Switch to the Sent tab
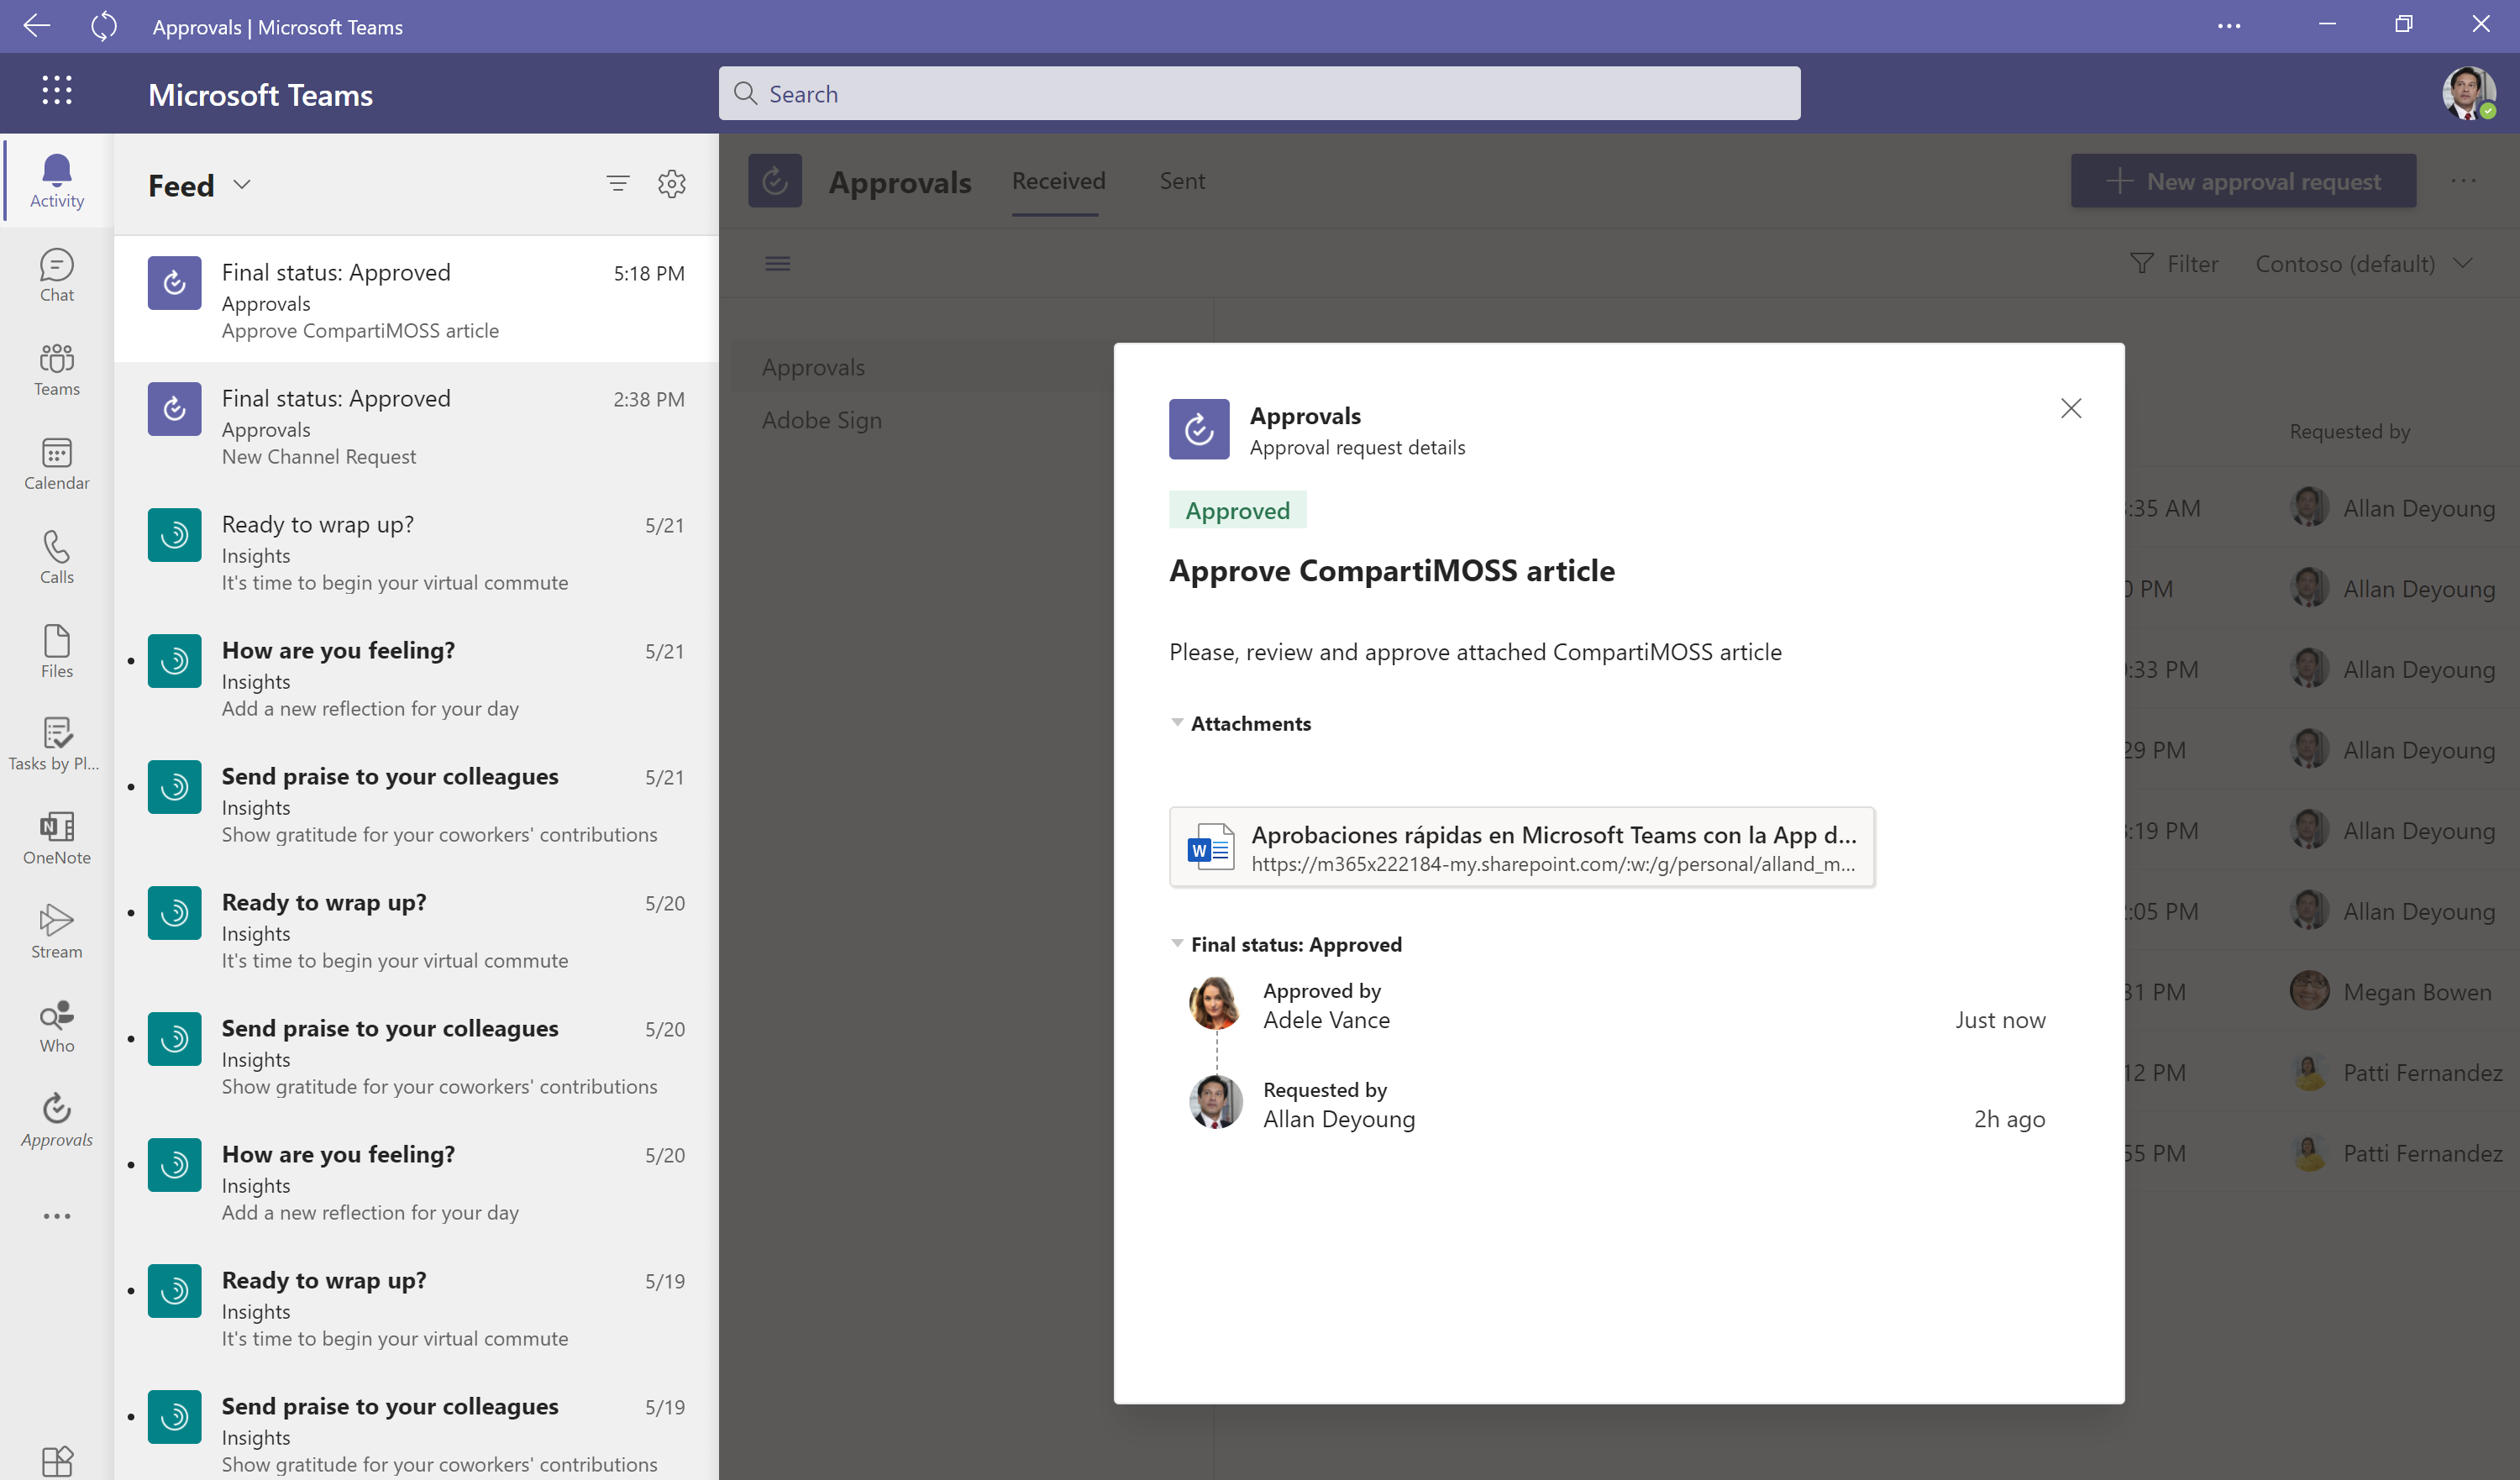The image size is (2520, 1480). 1181,181
